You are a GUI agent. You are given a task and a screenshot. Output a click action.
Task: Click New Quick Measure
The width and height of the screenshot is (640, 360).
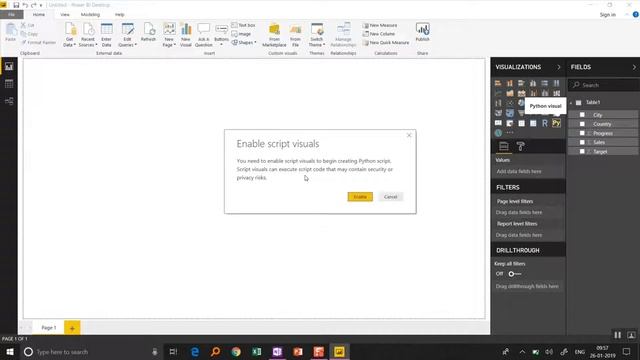tap(386, 42)
